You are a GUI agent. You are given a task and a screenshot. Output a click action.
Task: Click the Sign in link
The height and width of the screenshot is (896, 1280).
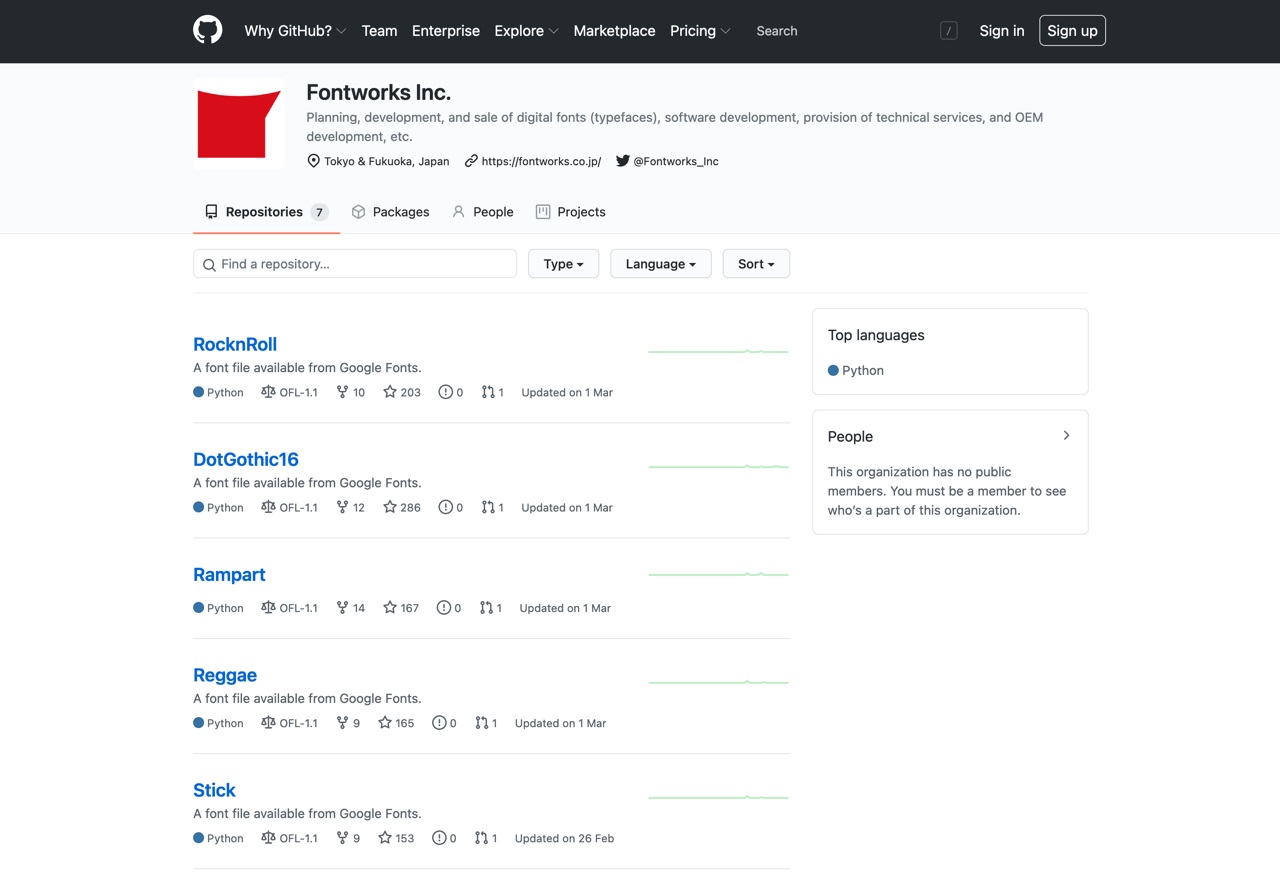(x=1002, y=31)
